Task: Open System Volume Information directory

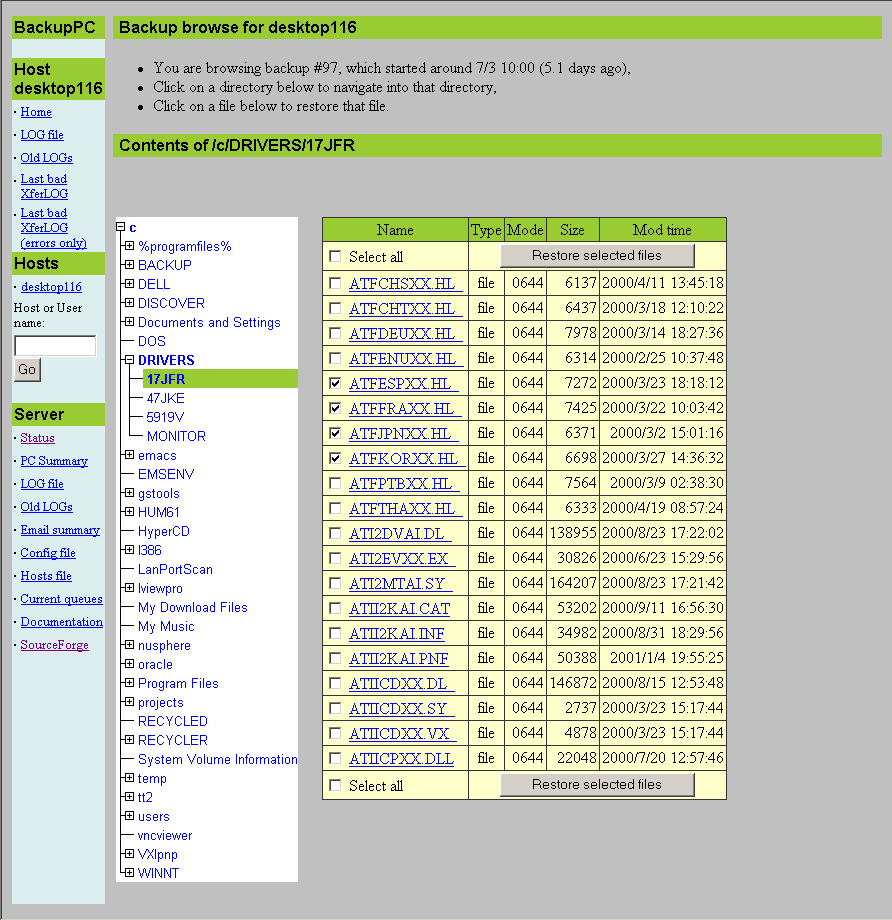Action: pyautogui.click(x=217, y=760)
